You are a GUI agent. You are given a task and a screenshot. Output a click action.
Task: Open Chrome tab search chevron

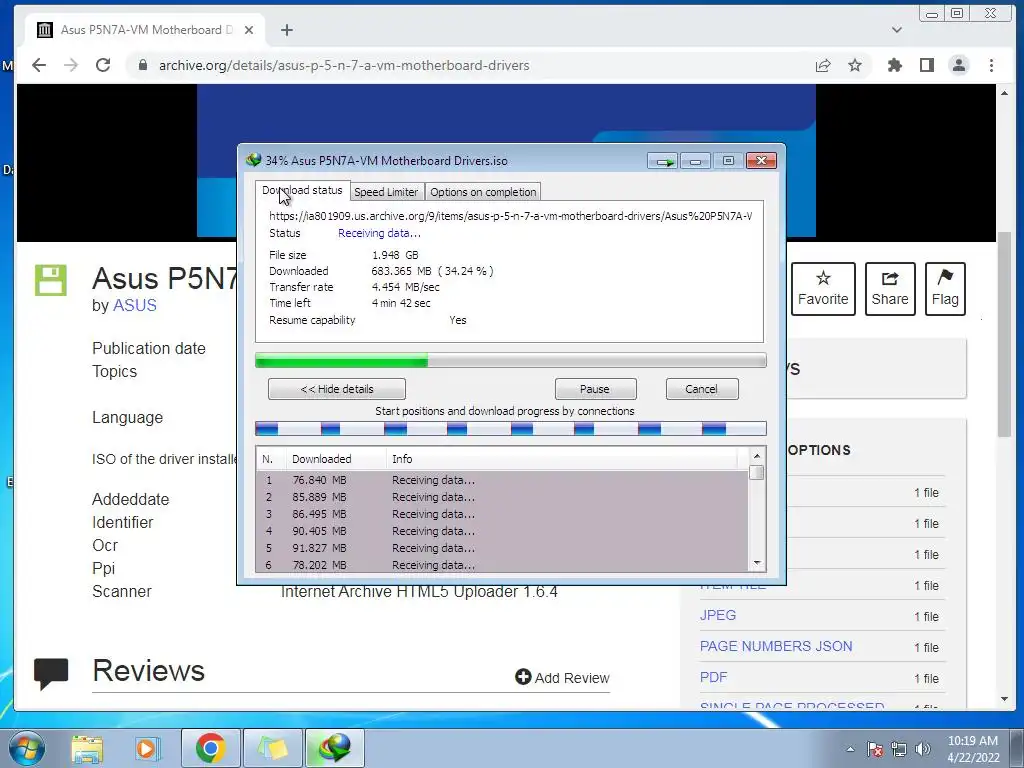tap(897, 30)
